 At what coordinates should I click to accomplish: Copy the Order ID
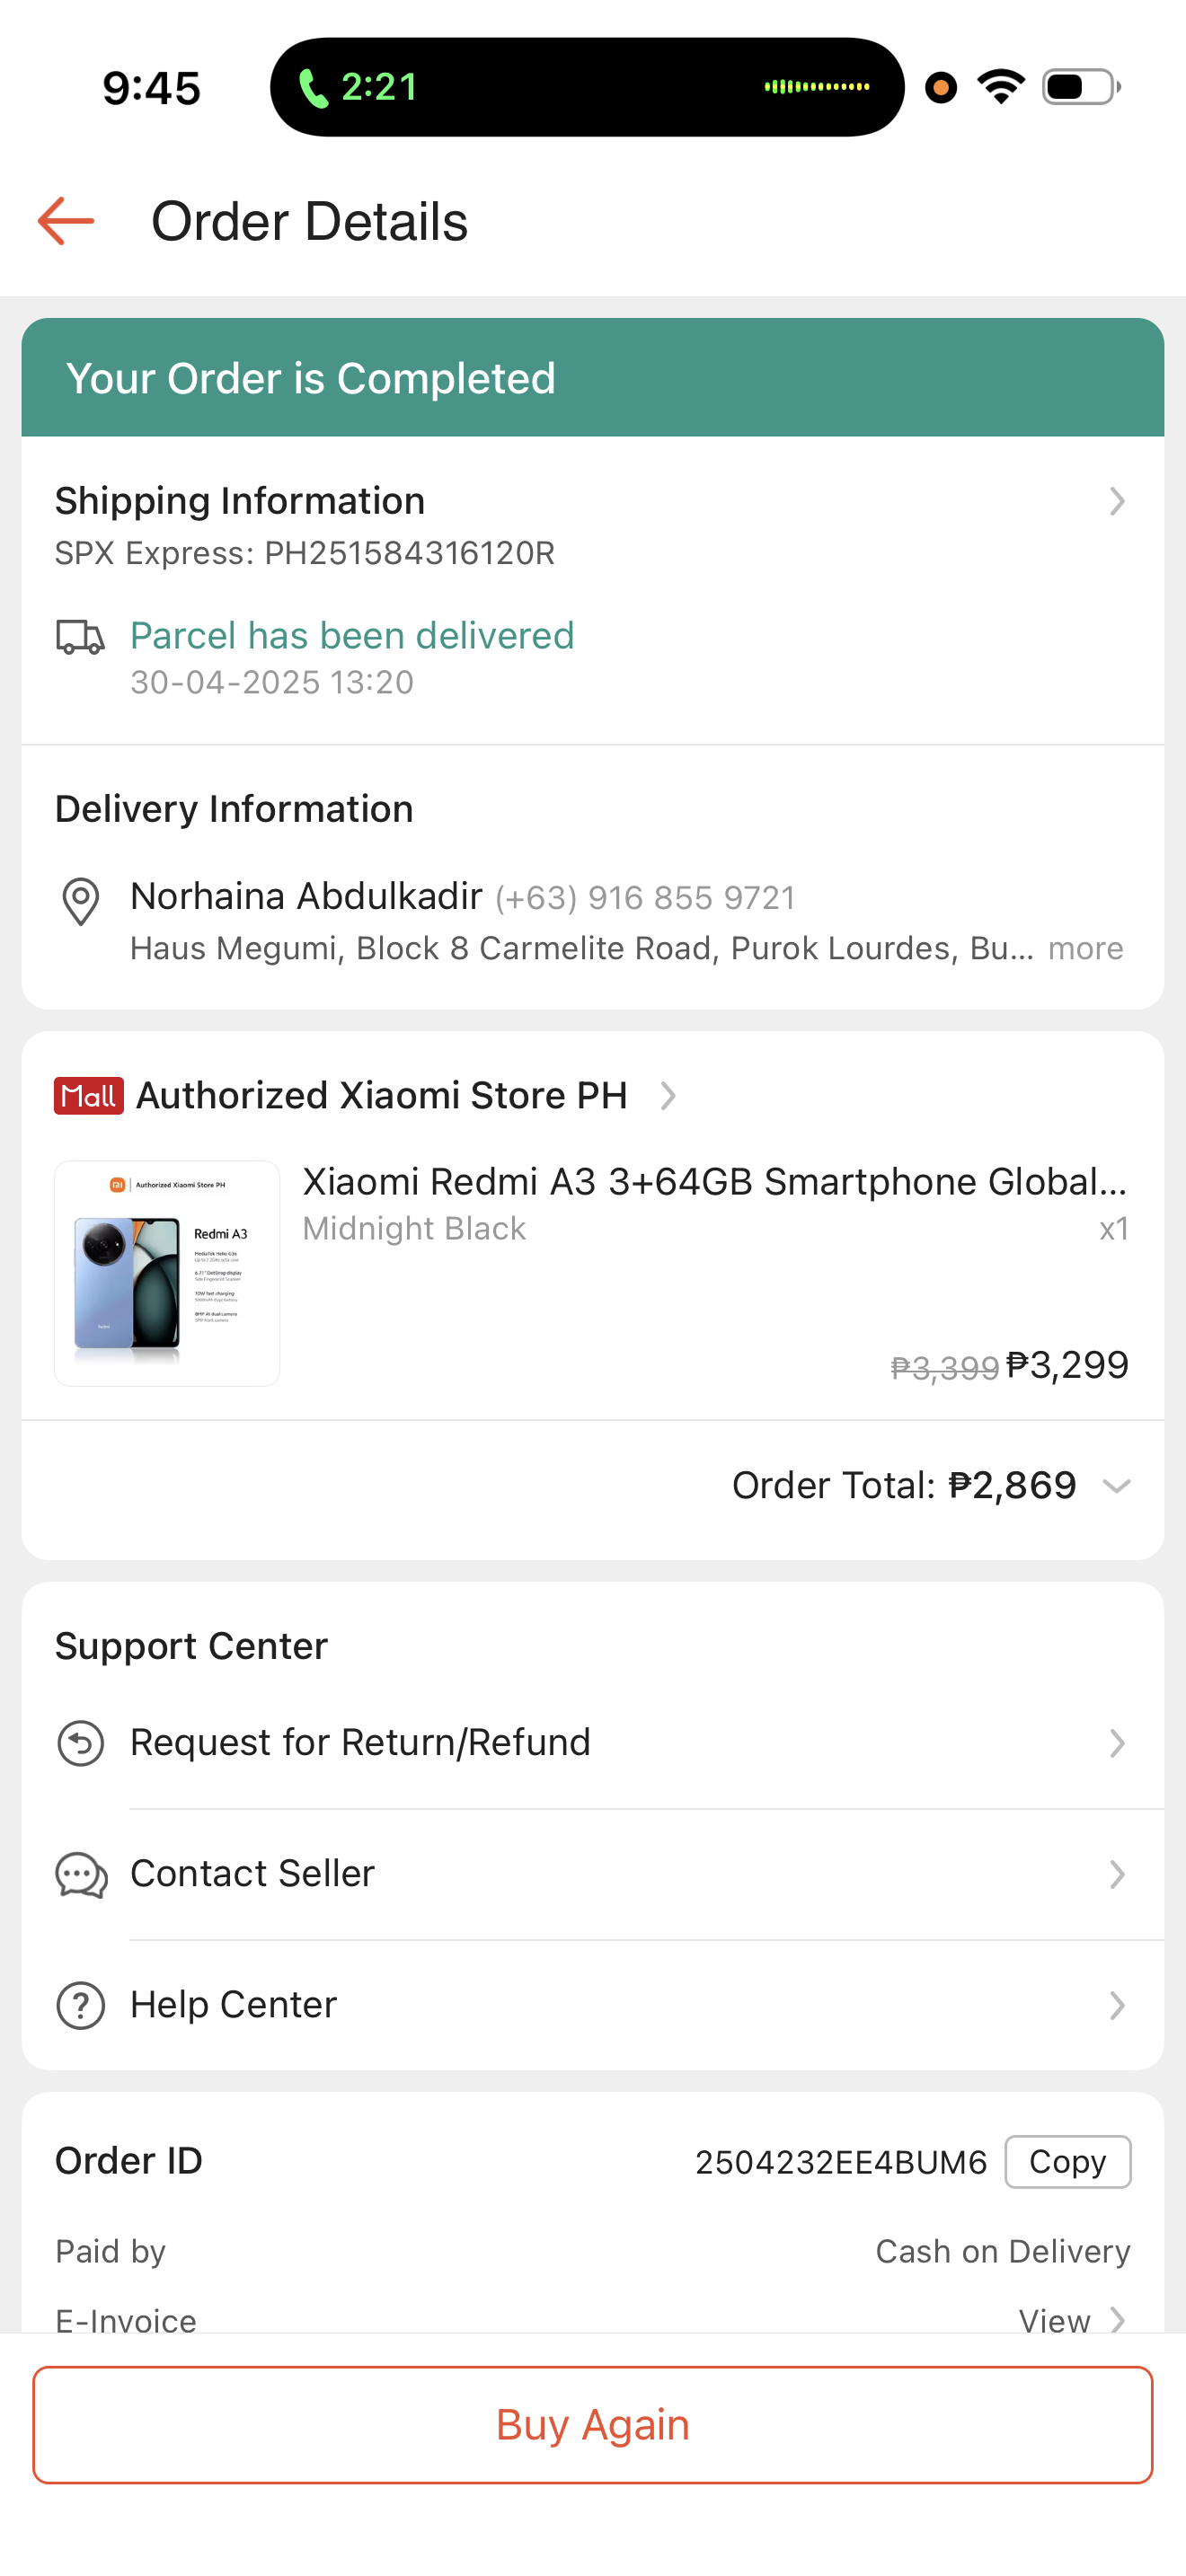pos(1066,2162)
